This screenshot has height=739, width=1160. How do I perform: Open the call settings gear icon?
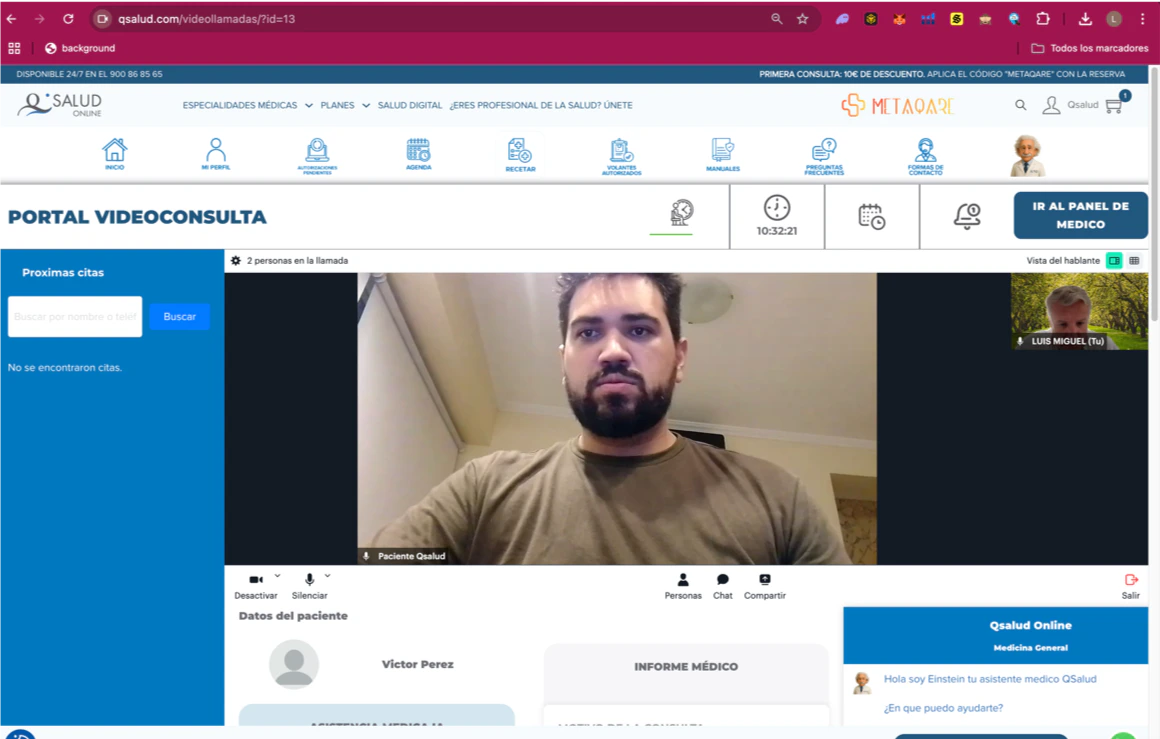point(235,260)
